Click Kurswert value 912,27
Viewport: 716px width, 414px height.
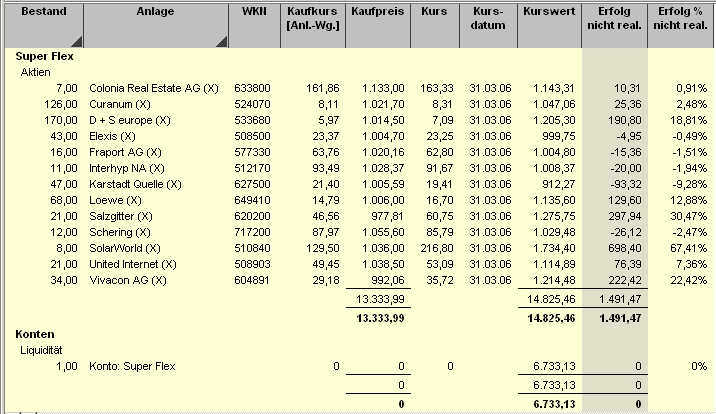coord(558,184)
